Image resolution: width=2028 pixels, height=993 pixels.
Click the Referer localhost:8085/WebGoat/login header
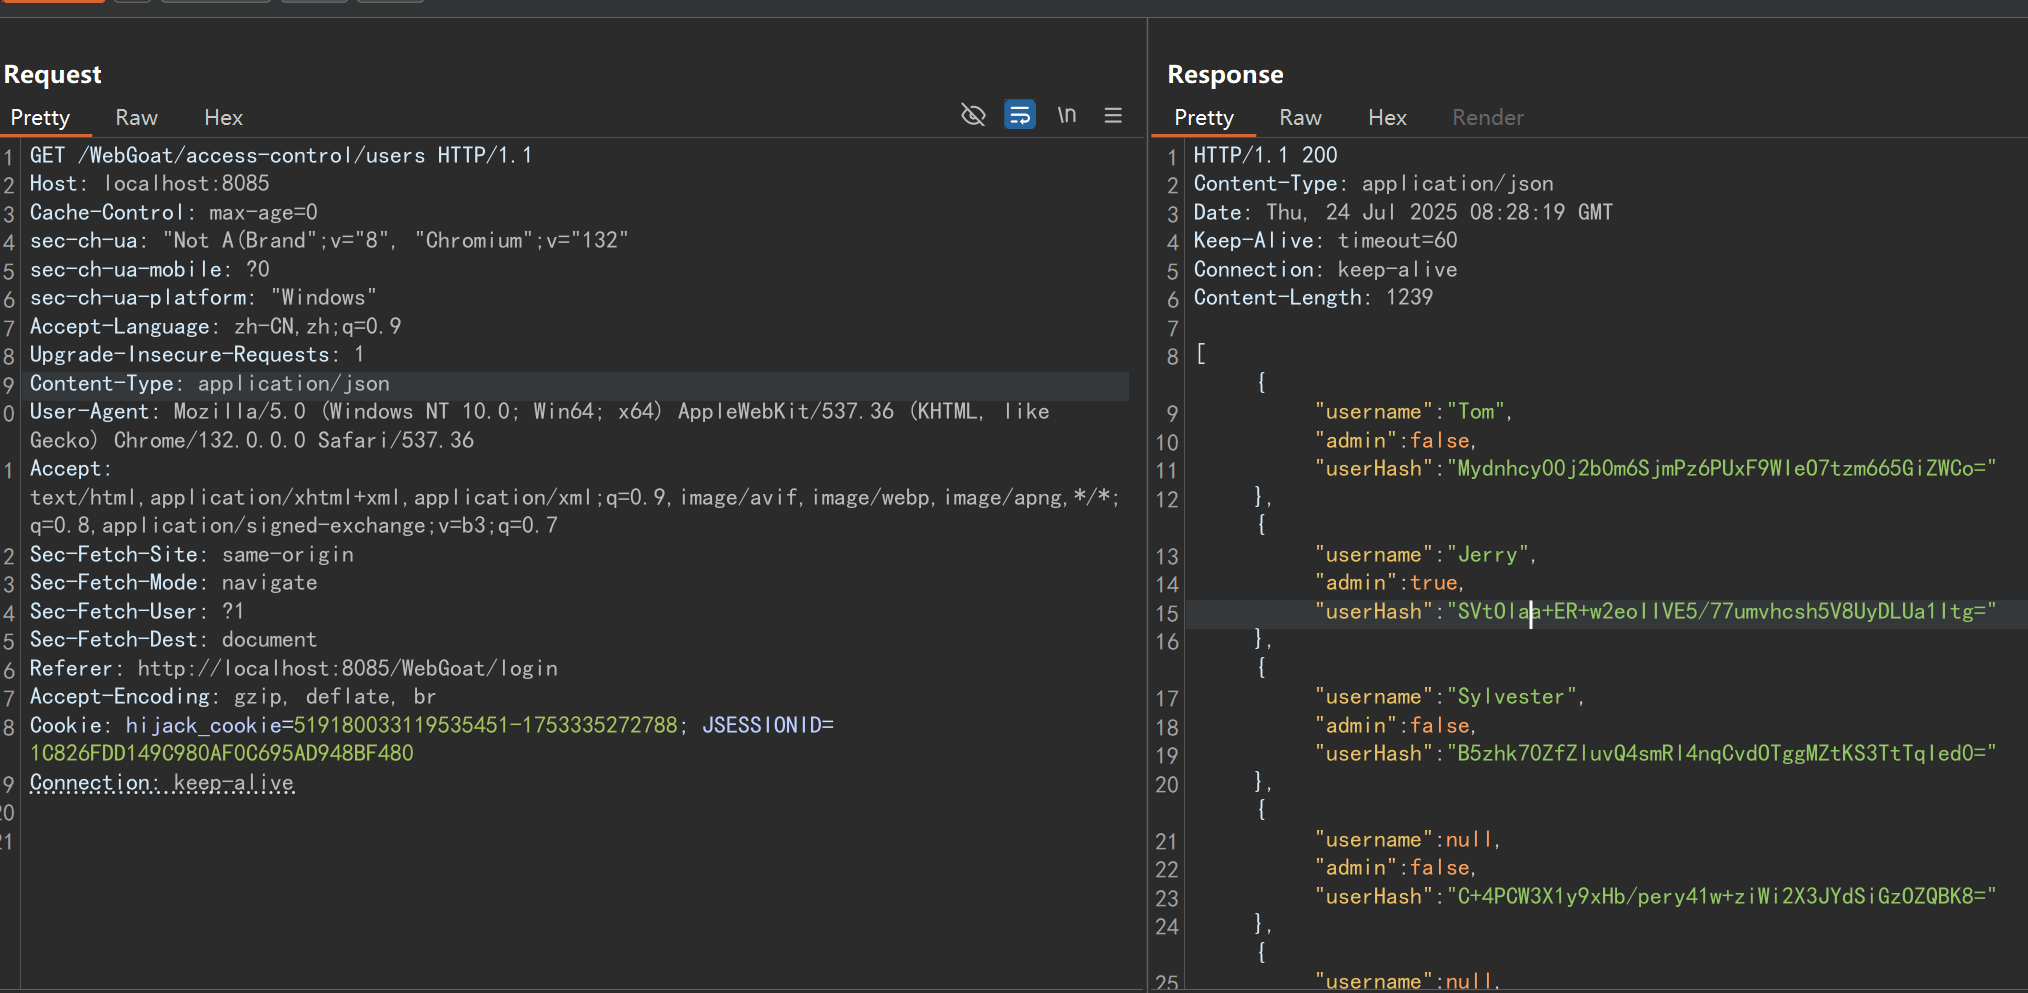click(x=293, y=668)
